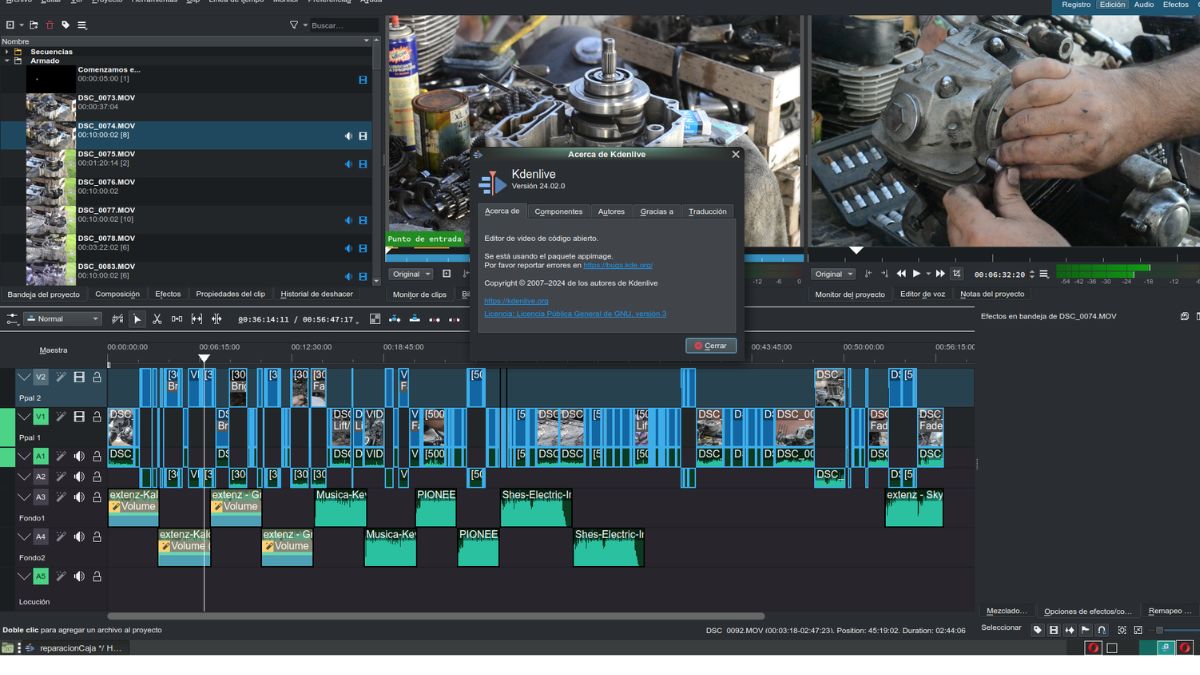Mute the A4 Fondo2 track
This screenshot has width=1200, height=675.
tap(79, 537)
